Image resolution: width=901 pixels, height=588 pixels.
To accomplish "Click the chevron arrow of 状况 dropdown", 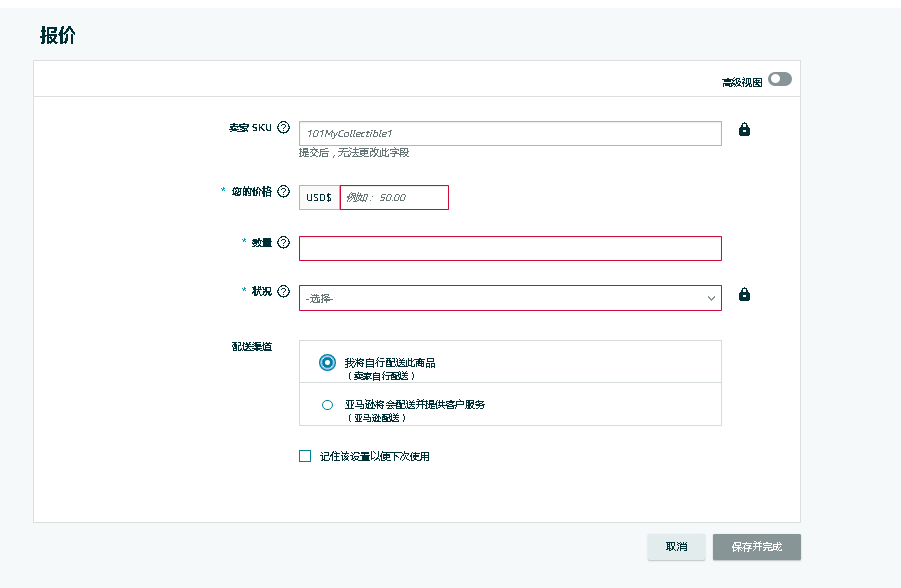I will click(711, 298).
